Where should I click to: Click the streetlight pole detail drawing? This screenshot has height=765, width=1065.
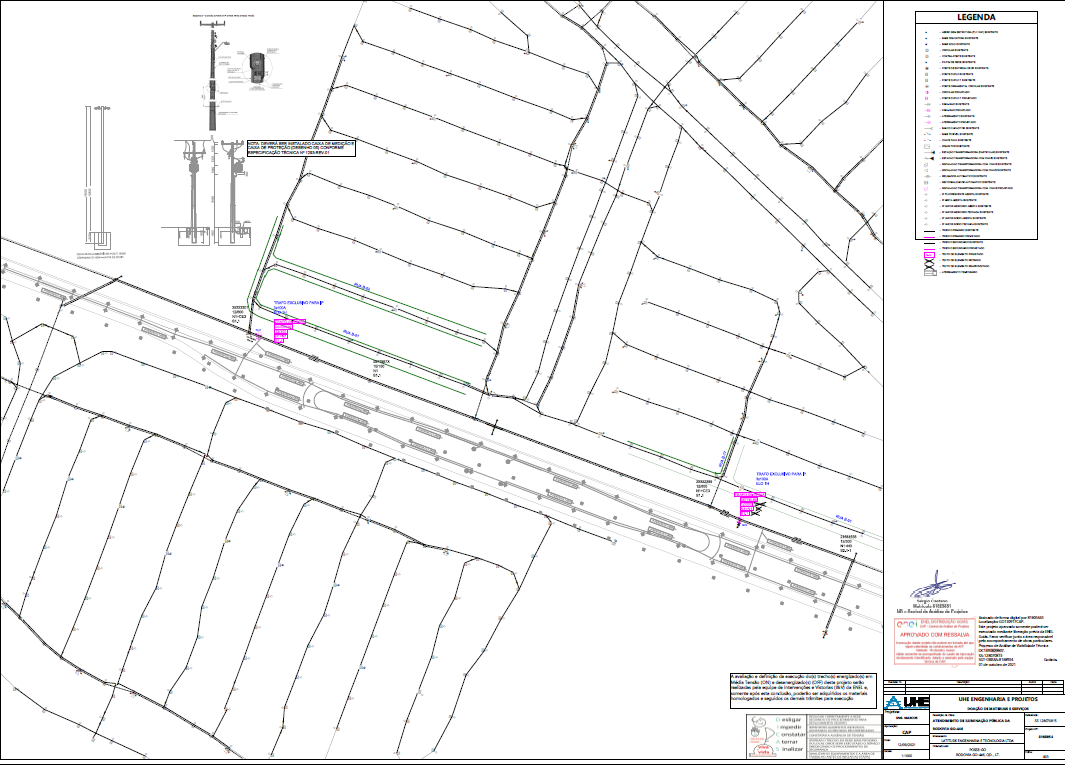[215, 78]
